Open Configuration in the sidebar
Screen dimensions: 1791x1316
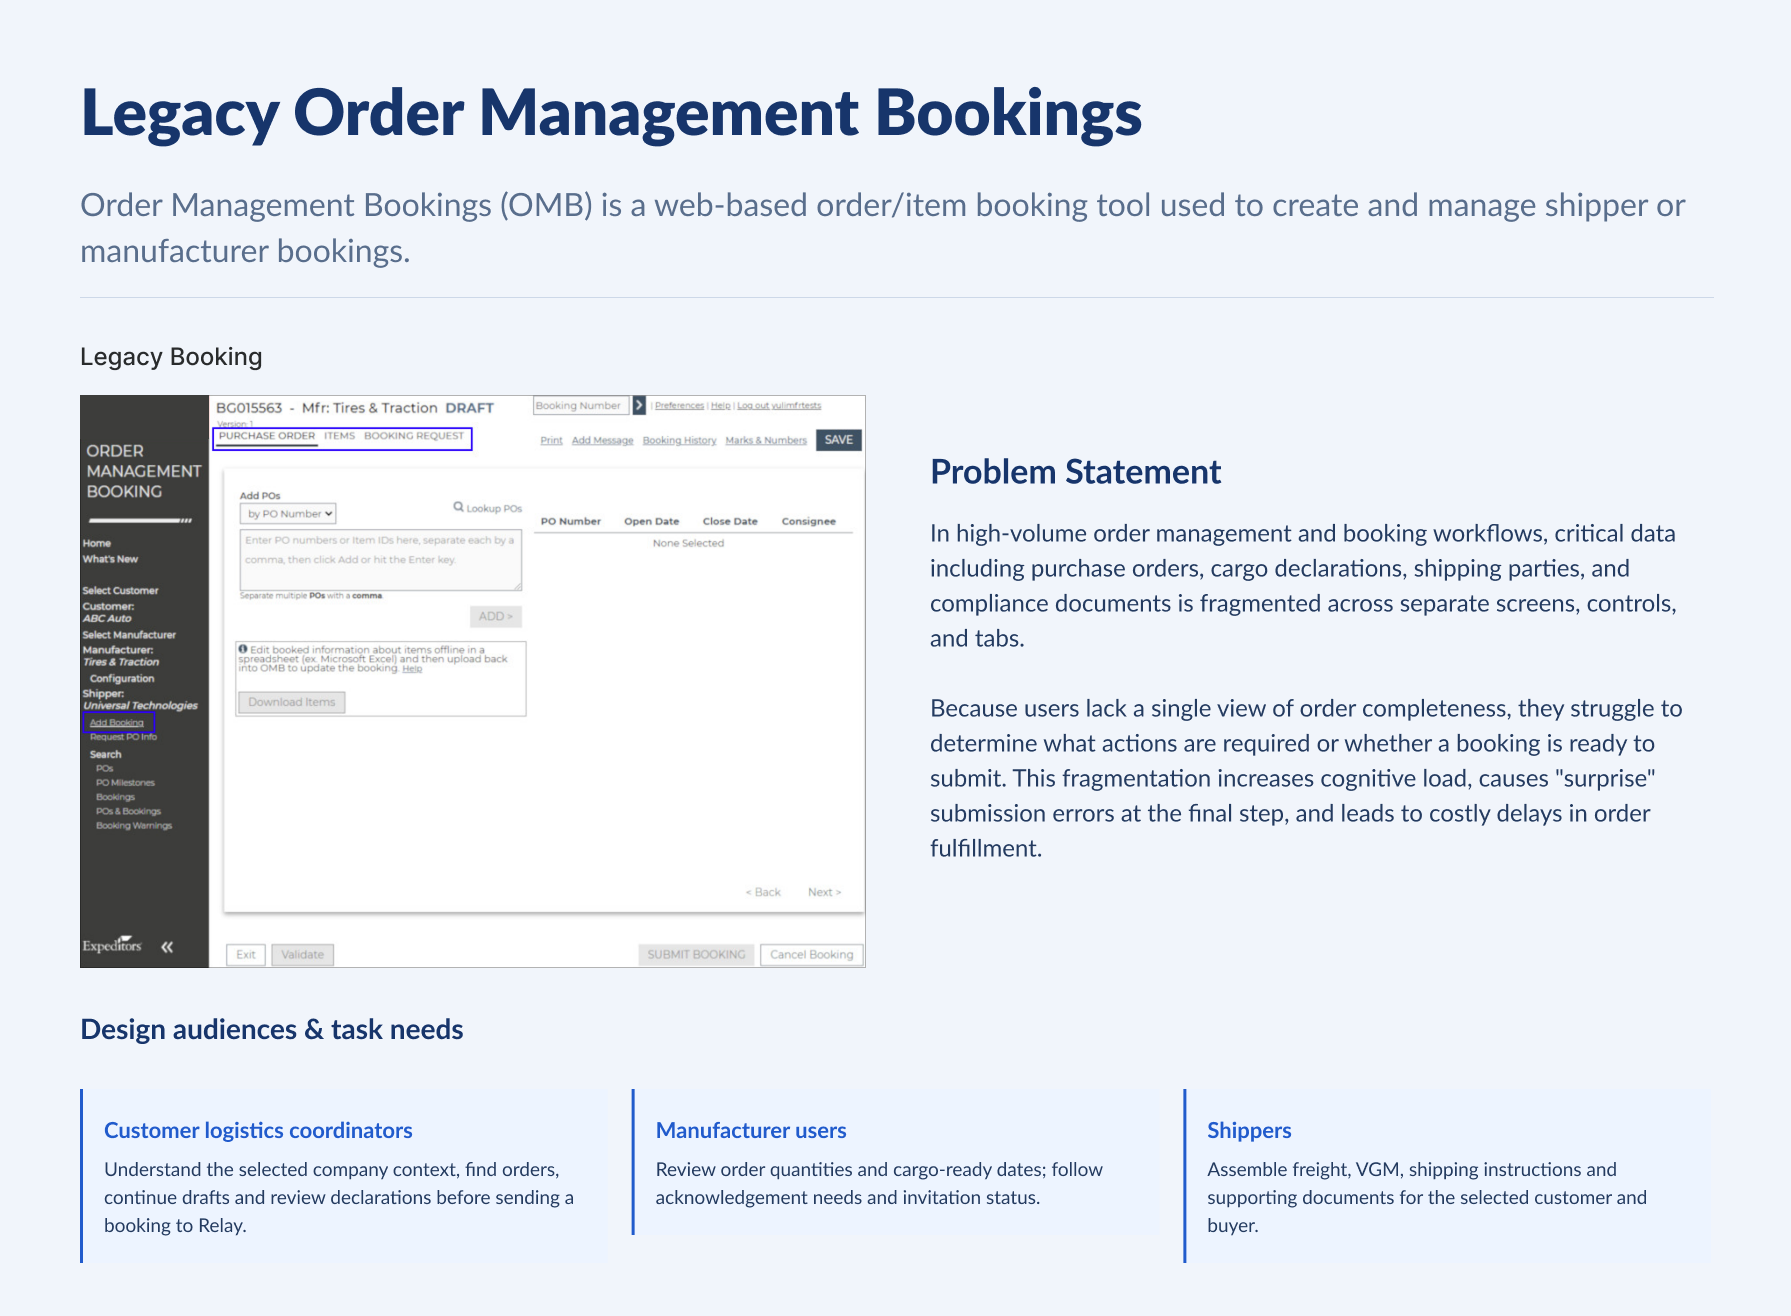point(122,678)
